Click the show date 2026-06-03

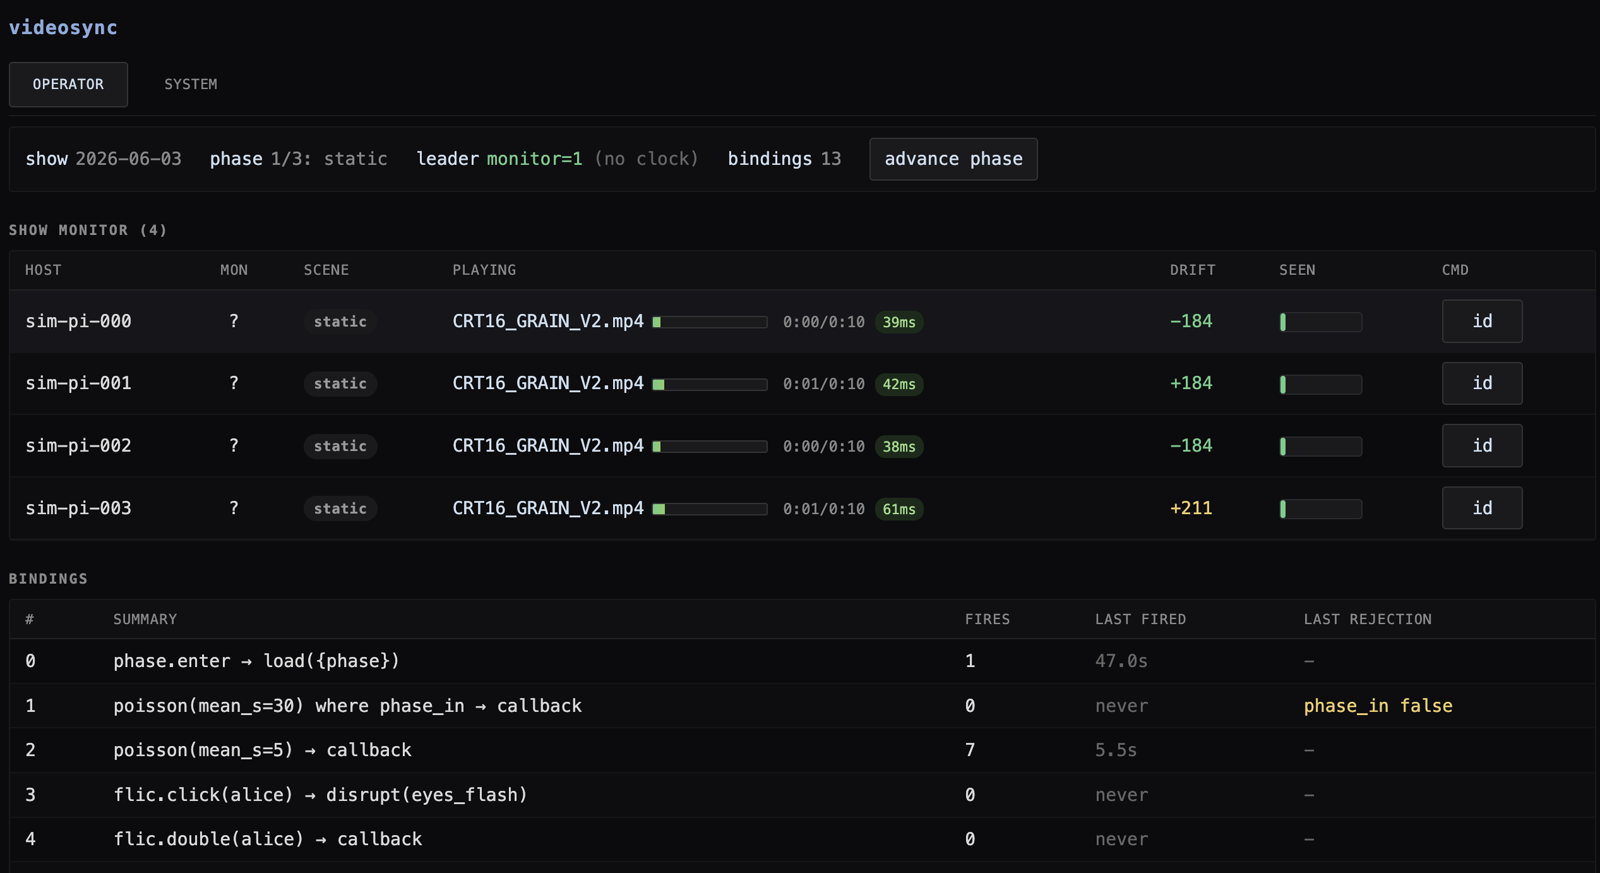coord(129,159)
